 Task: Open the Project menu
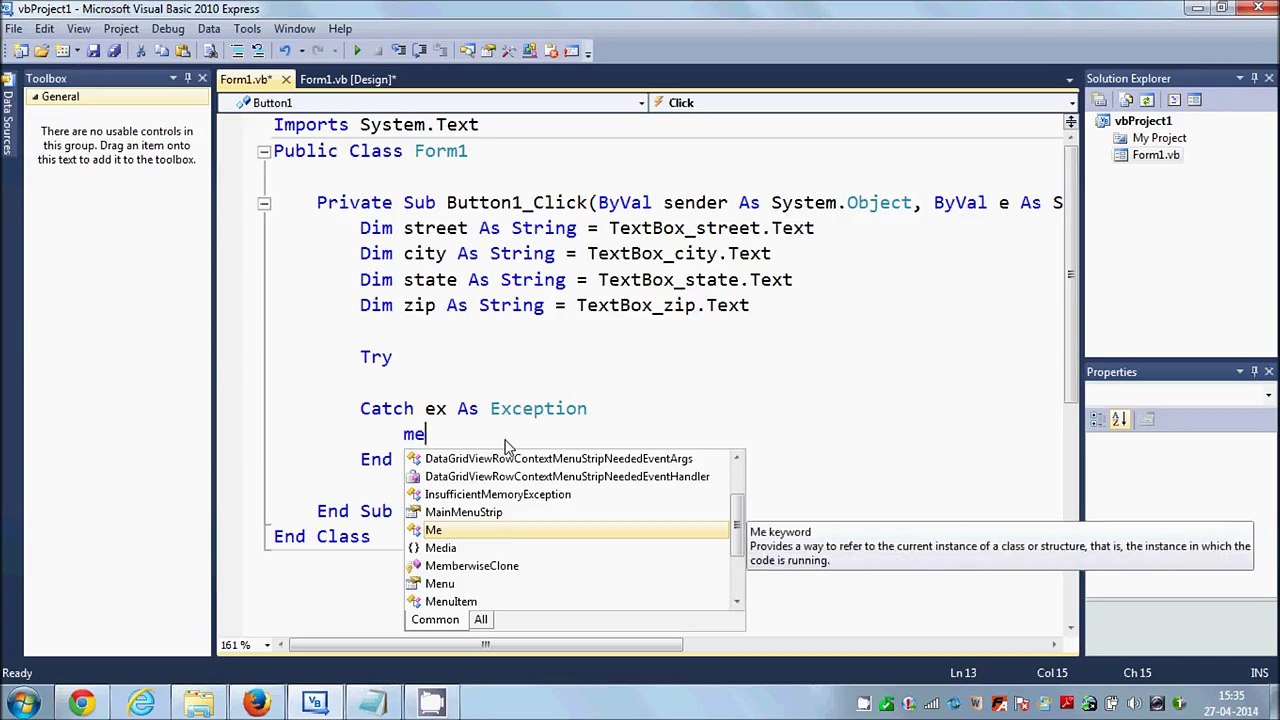tap(121, 29)
